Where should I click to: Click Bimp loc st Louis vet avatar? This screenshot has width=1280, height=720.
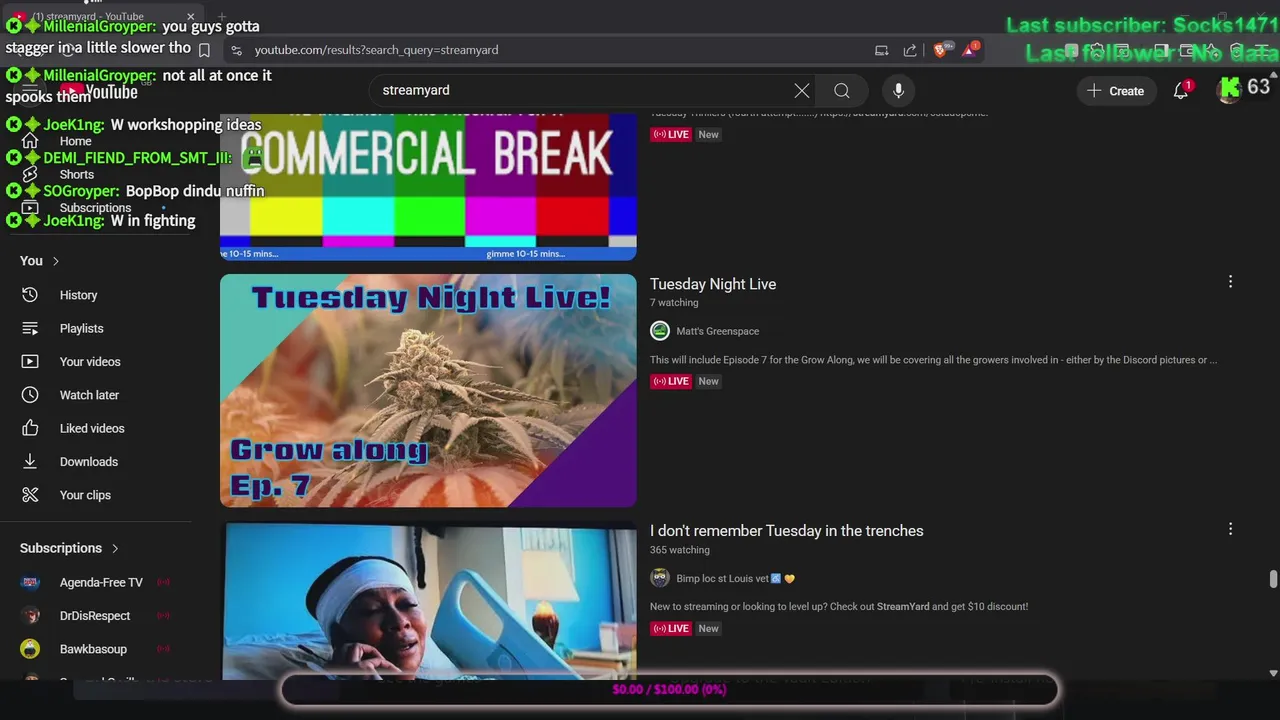(660, 578)
